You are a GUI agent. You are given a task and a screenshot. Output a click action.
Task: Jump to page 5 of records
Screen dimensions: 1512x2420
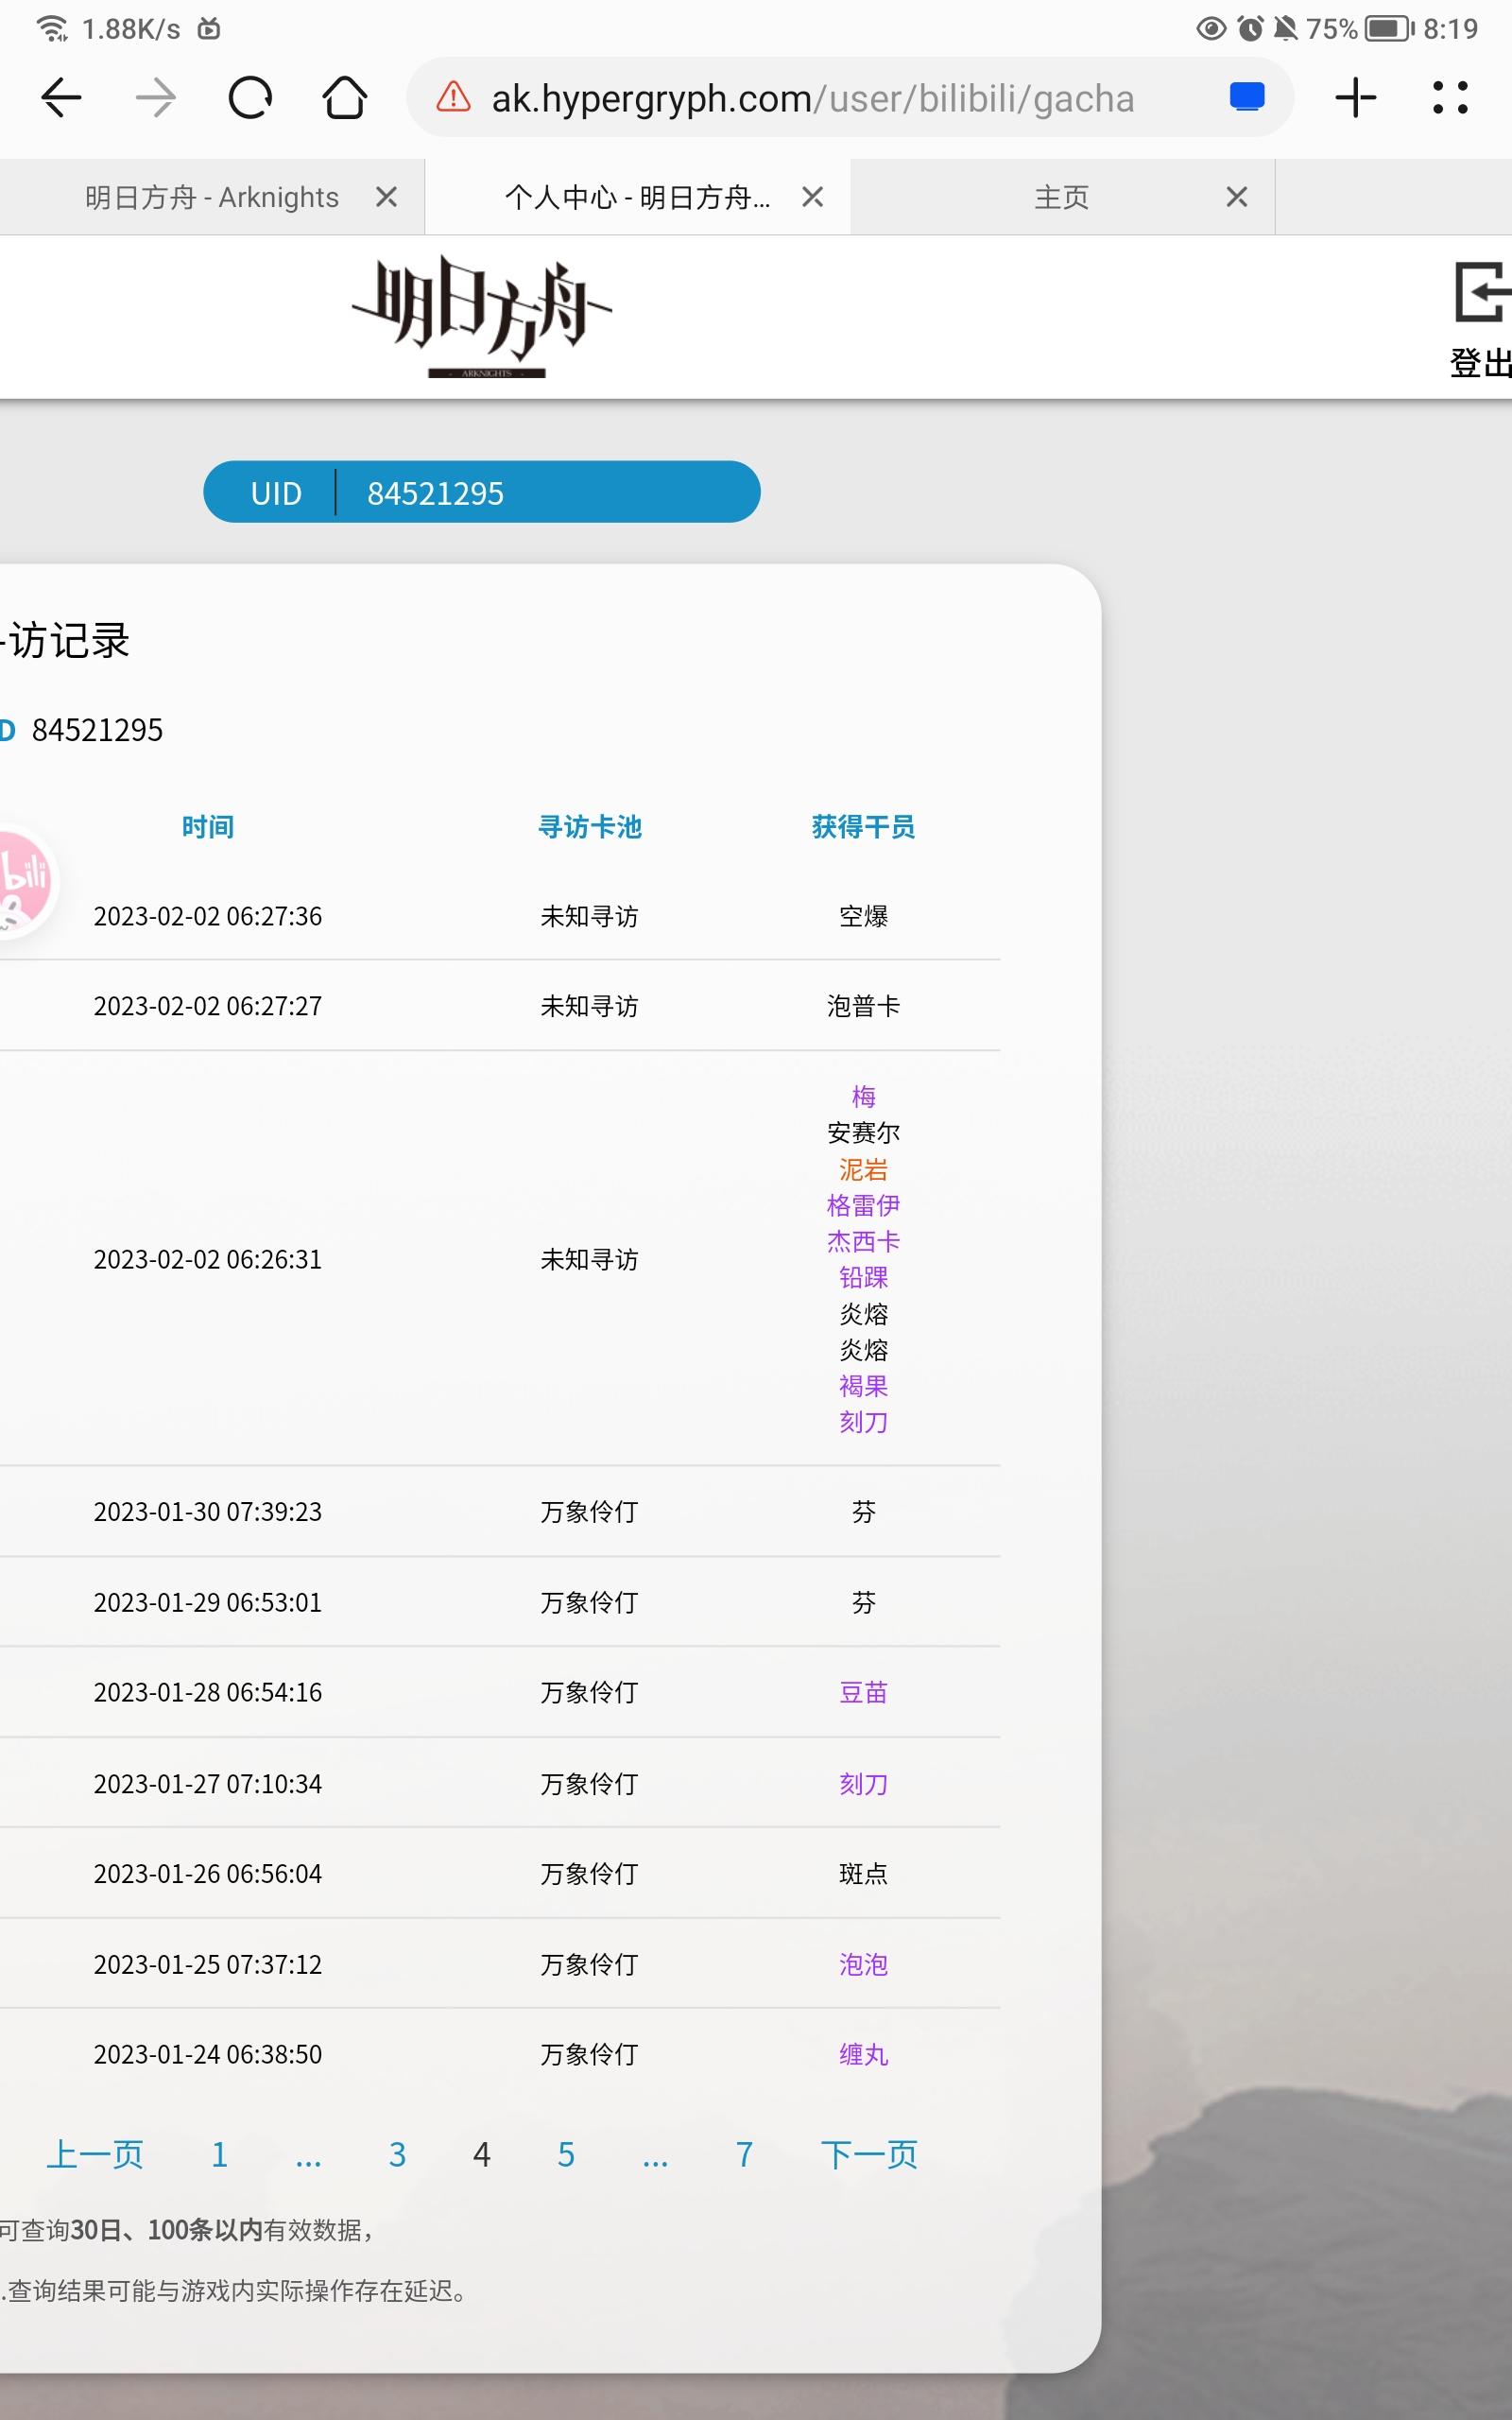click(x=566, y=2154)
